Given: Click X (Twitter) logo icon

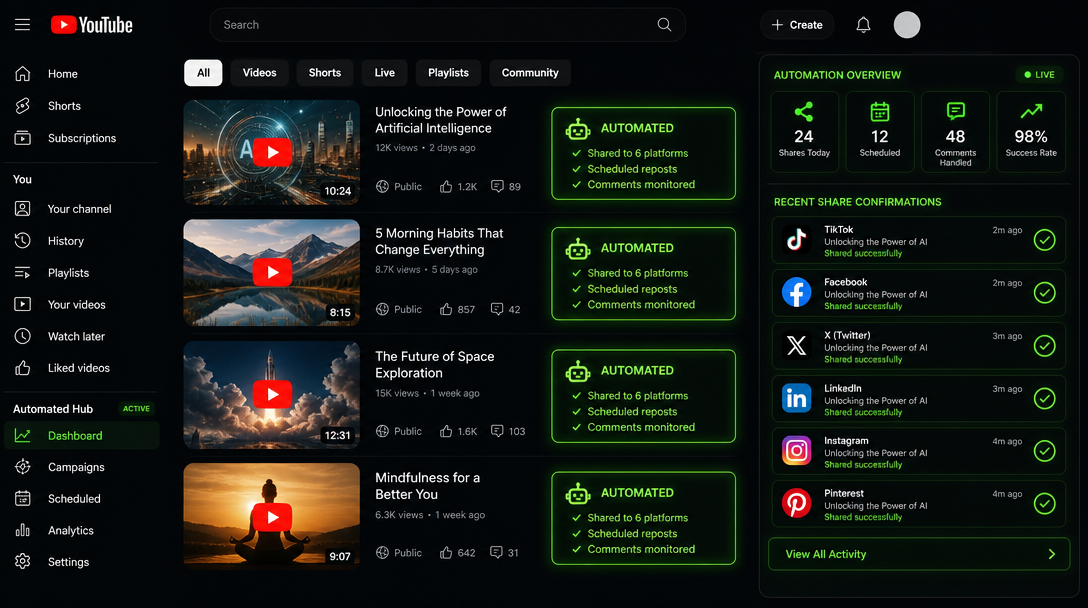Looking at the screenshot, I should tap(797, 346).
